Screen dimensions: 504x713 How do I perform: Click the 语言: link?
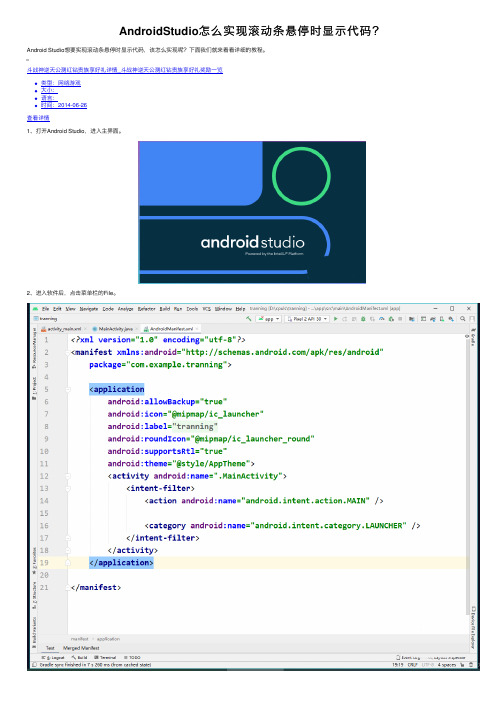[x=48, y=98]
